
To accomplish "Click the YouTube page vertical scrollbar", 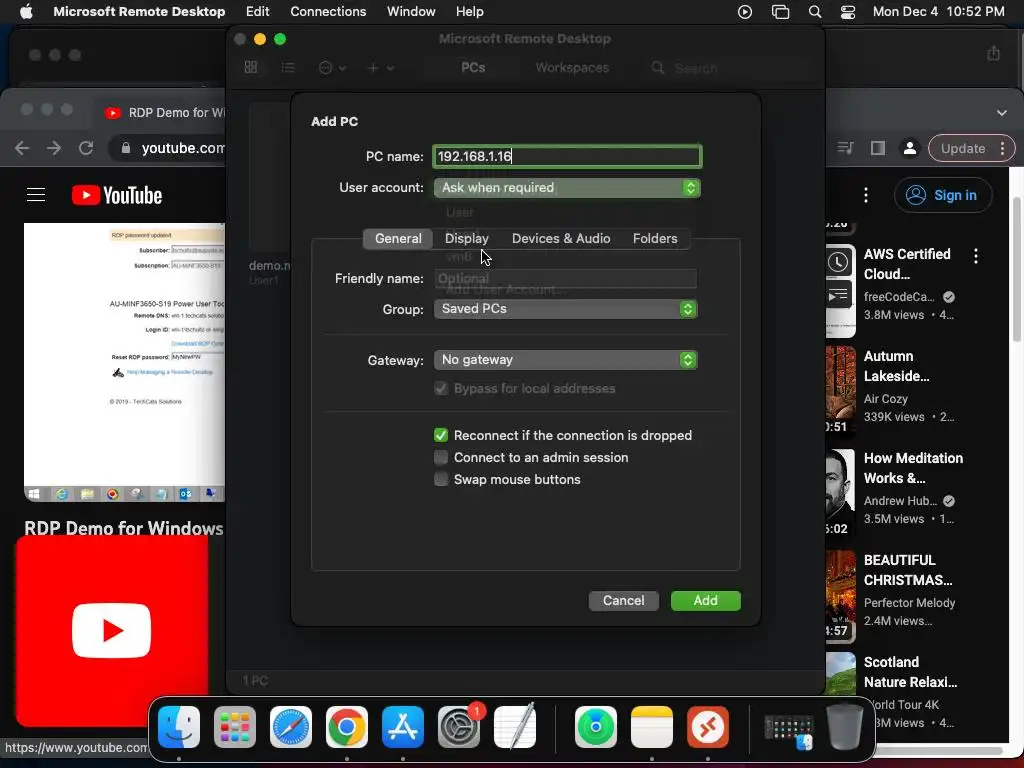I will [x=1016, y=269].
